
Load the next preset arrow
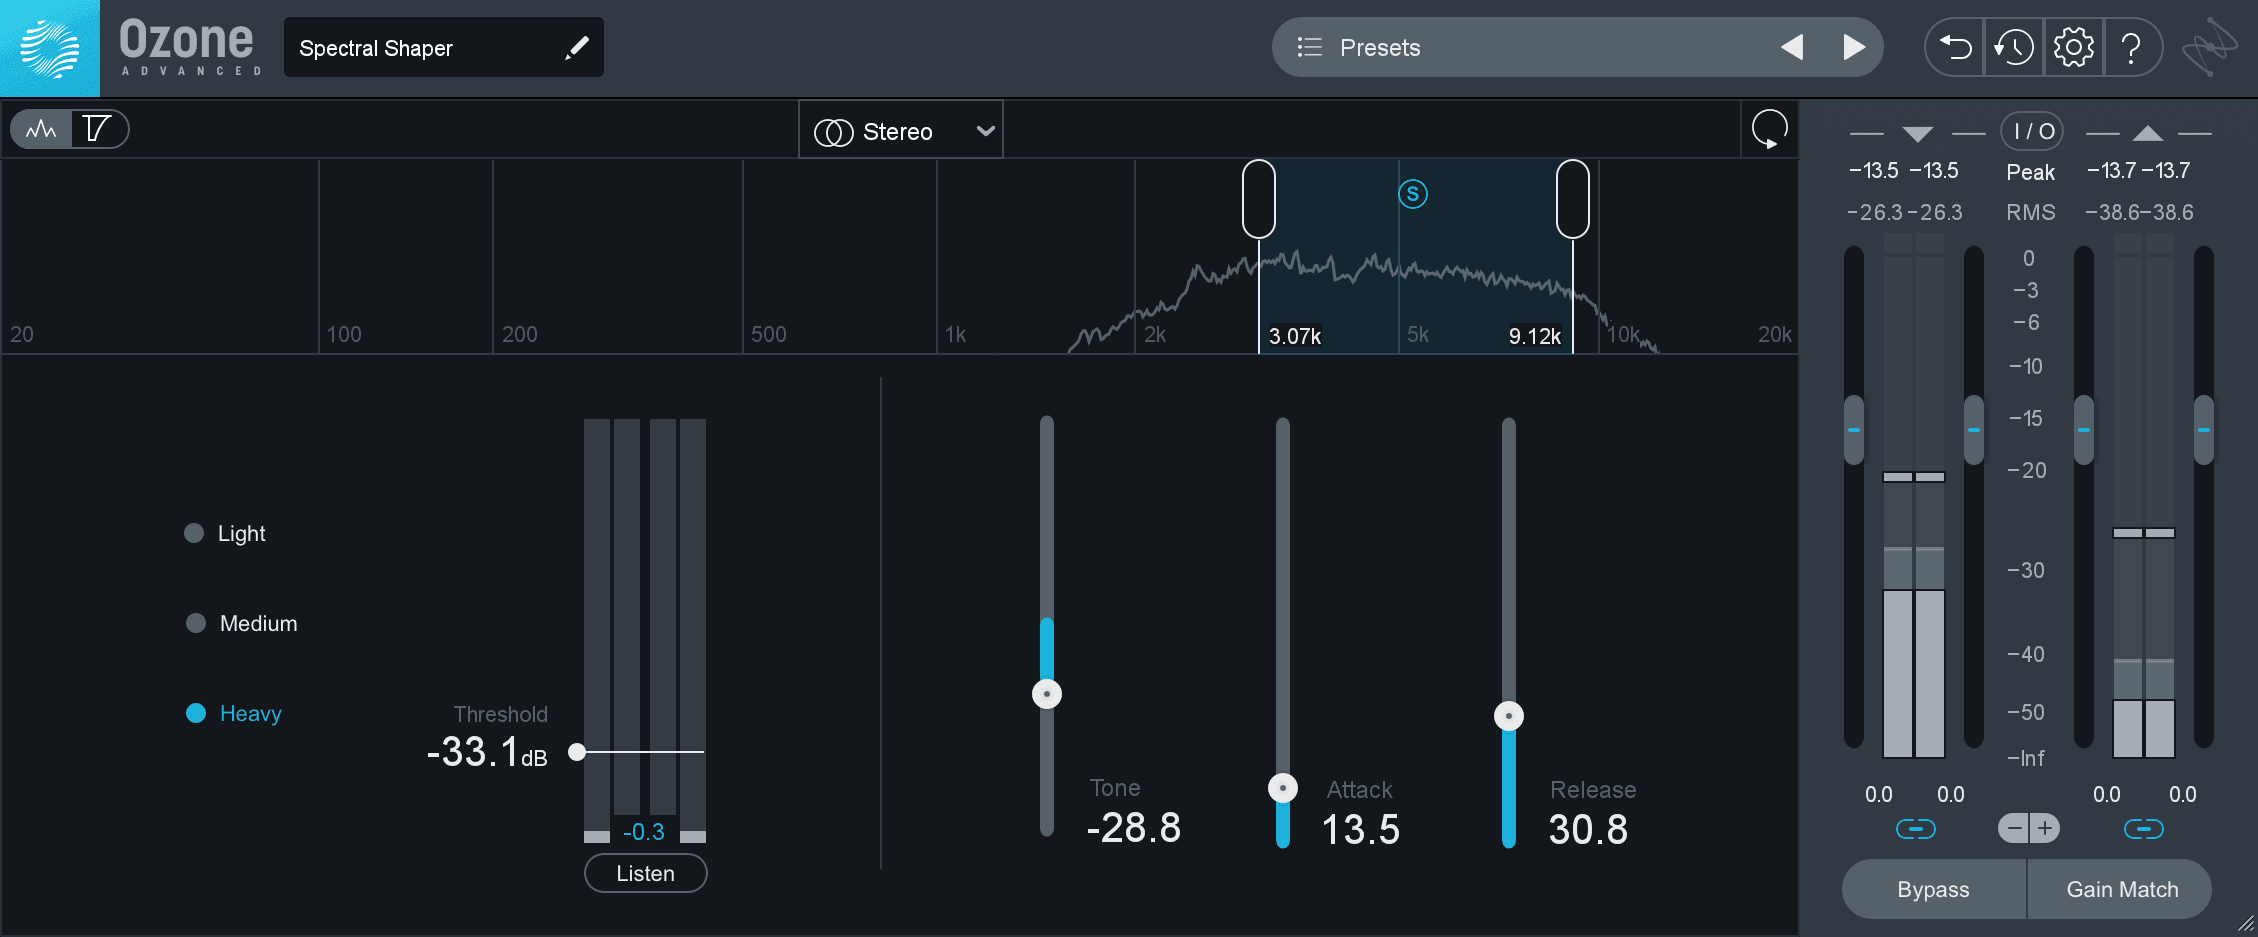pos(1854,47)
